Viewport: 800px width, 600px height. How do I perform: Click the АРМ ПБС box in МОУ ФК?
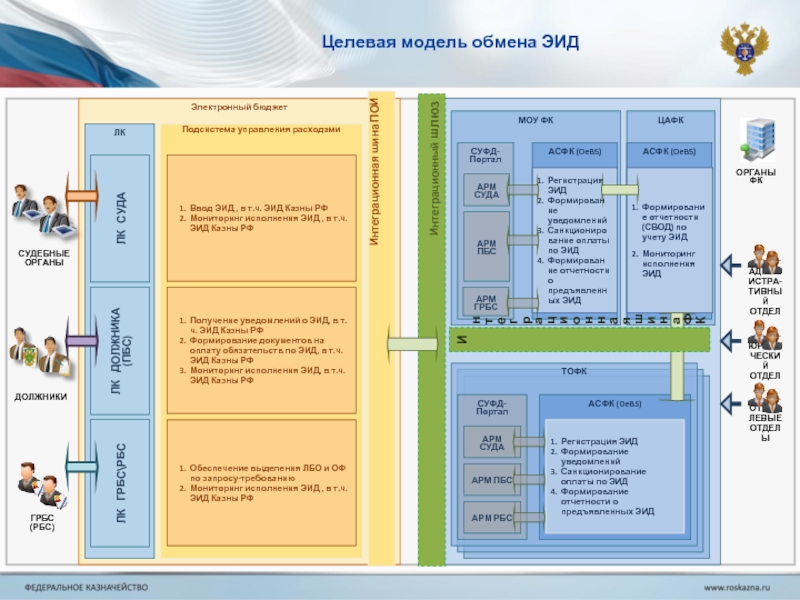tap(486, 246)
